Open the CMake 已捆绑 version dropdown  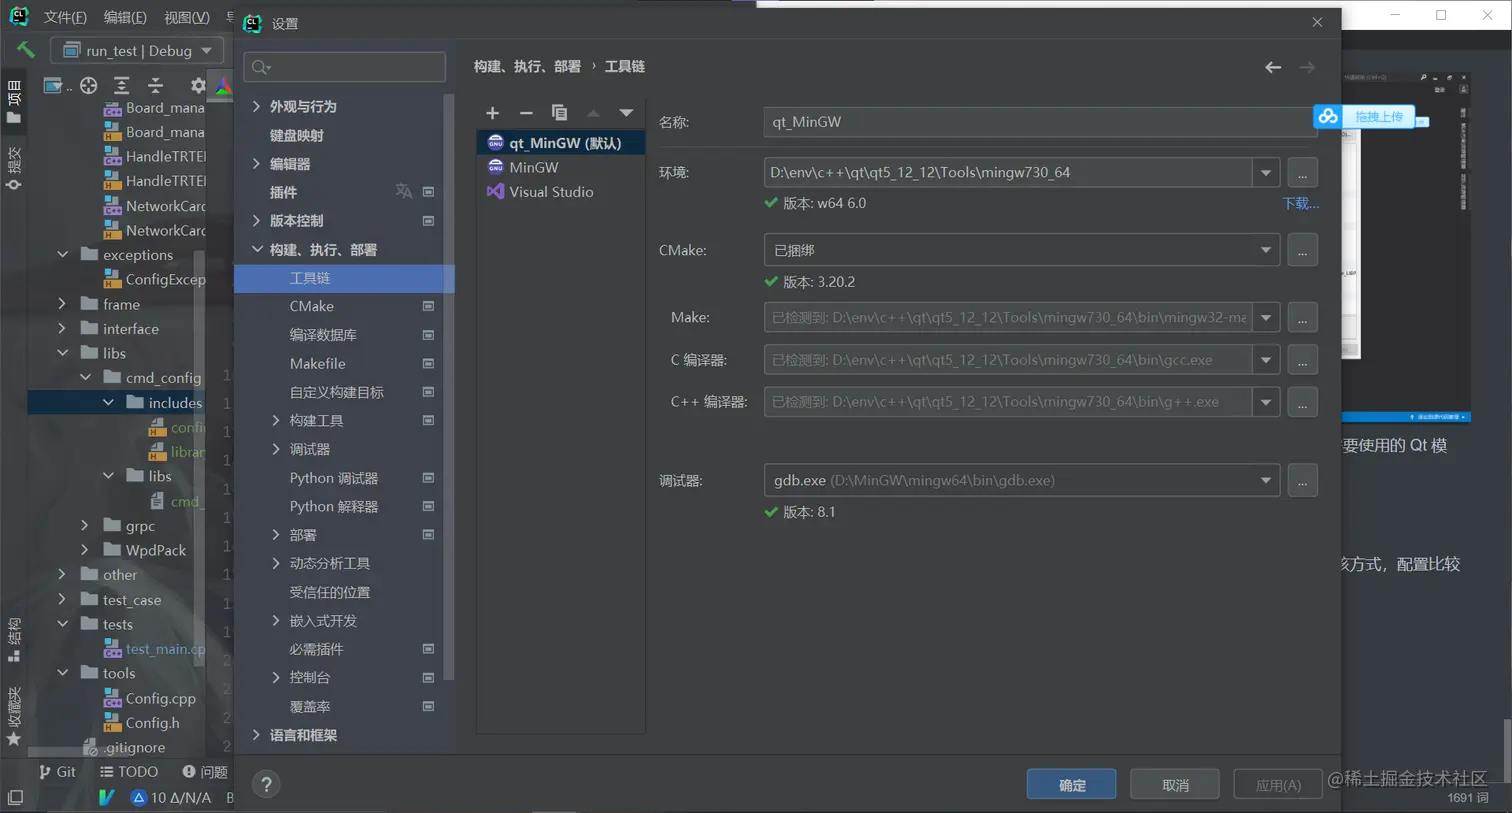[x=1266, y=250]
